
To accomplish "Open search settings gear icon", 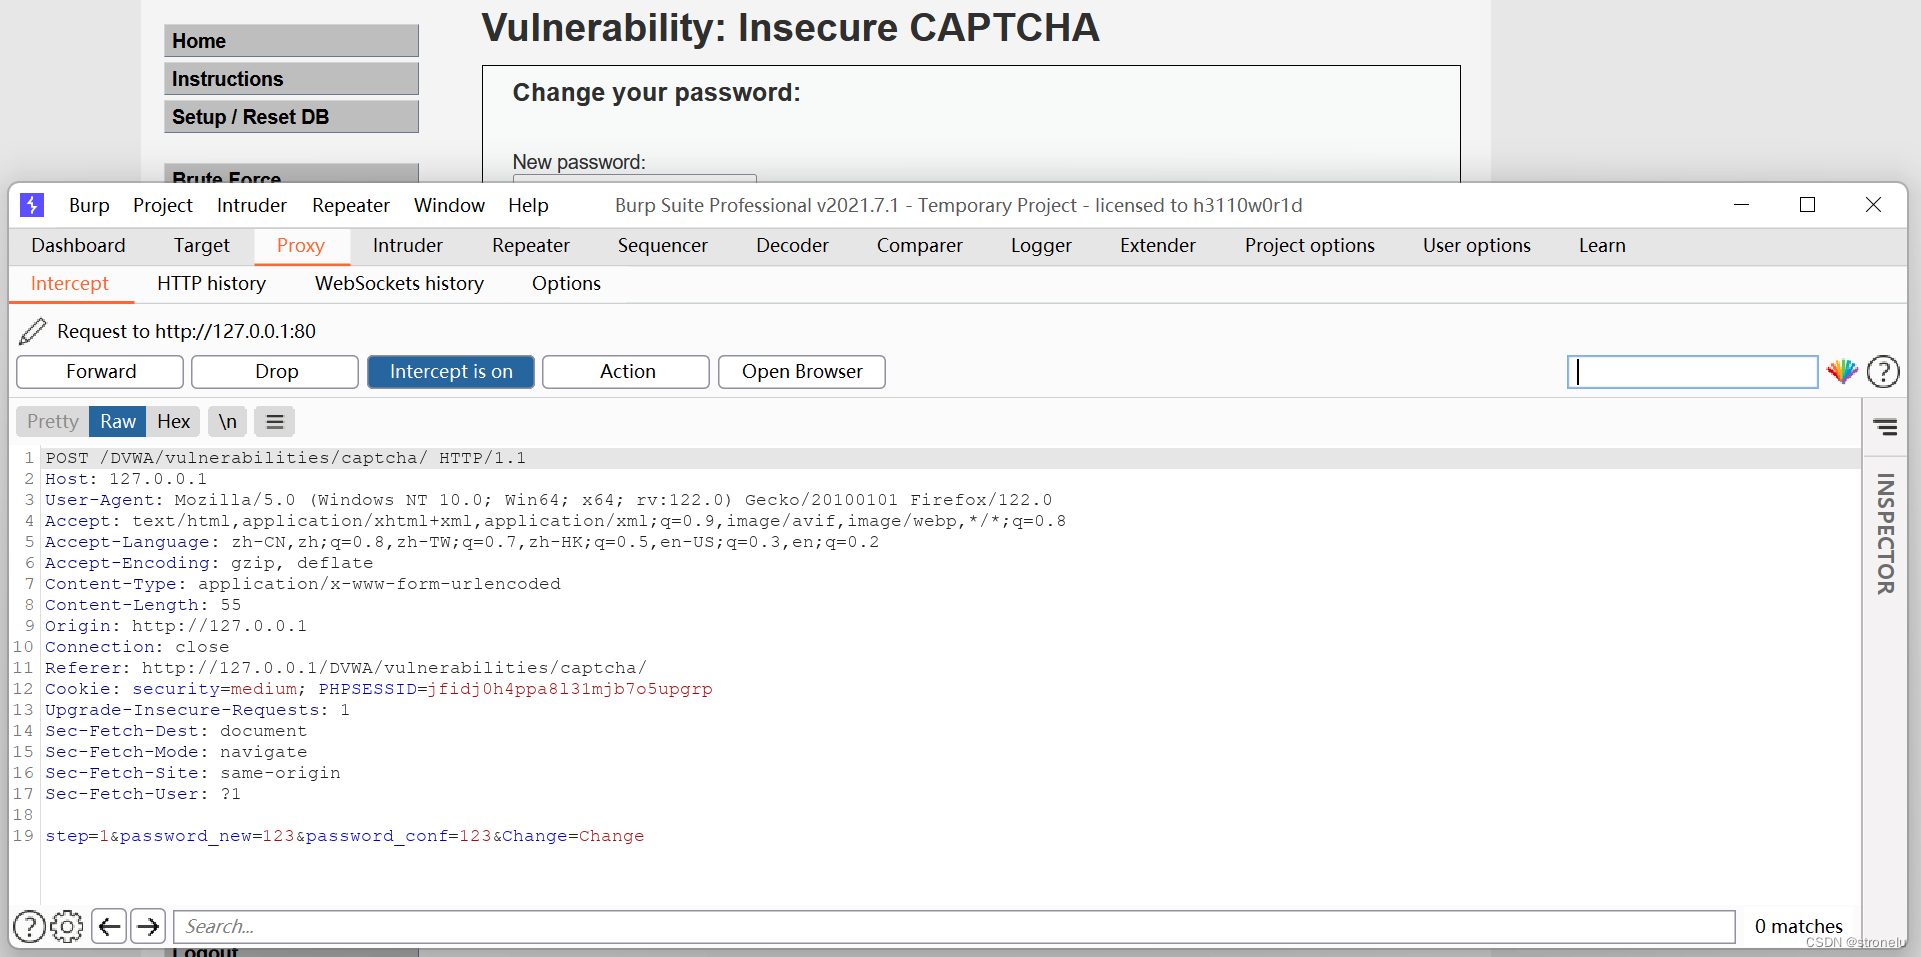I will coord(67,927).
